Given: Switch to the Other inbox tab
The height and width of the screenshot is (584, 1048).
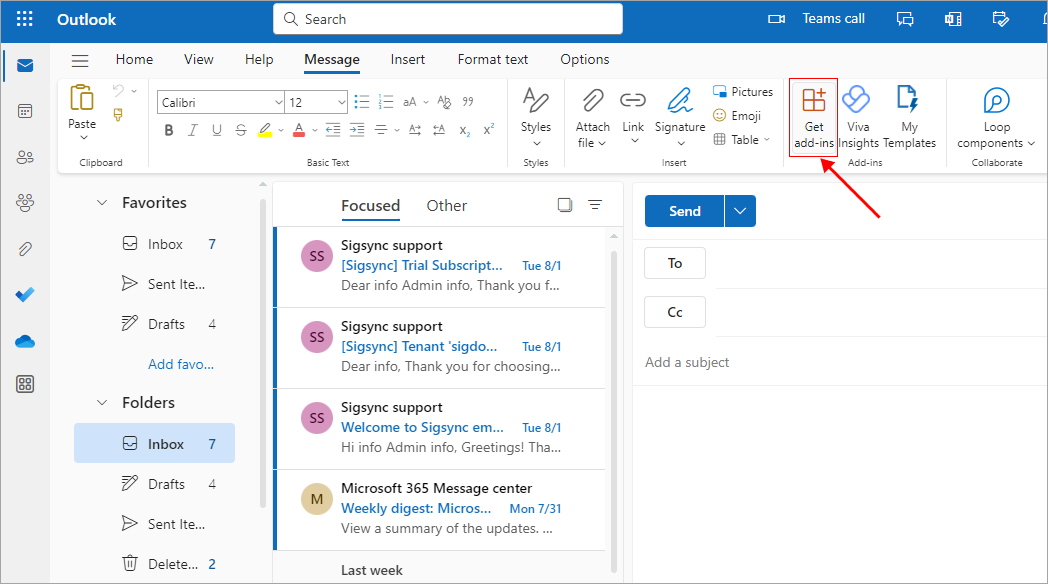Looking at the screenshot, I should point(446,206).
